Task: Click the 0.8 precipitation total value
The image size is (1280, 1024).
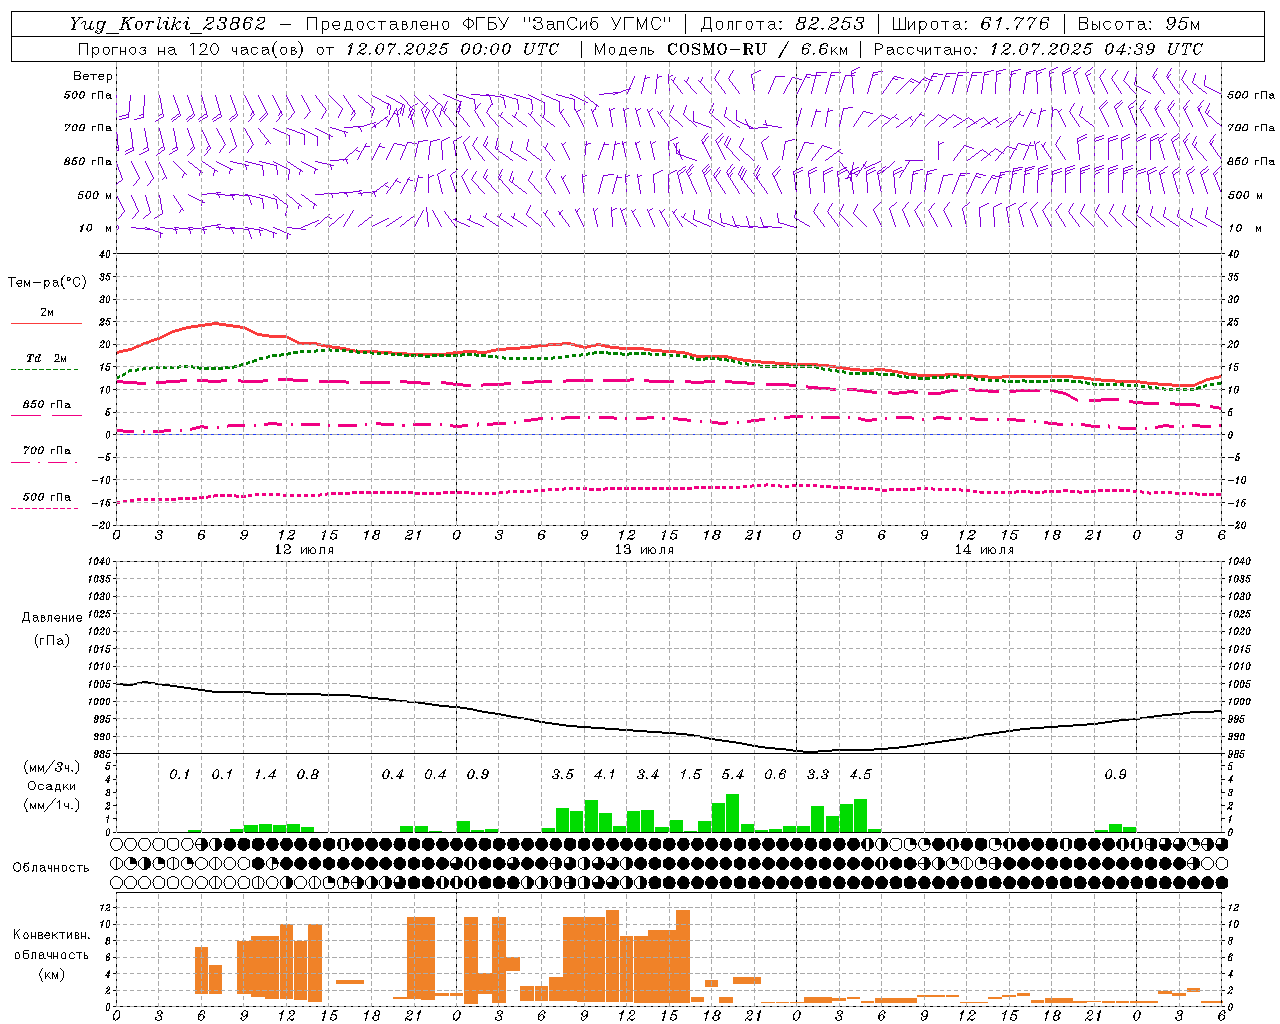Action: point(308,775)
